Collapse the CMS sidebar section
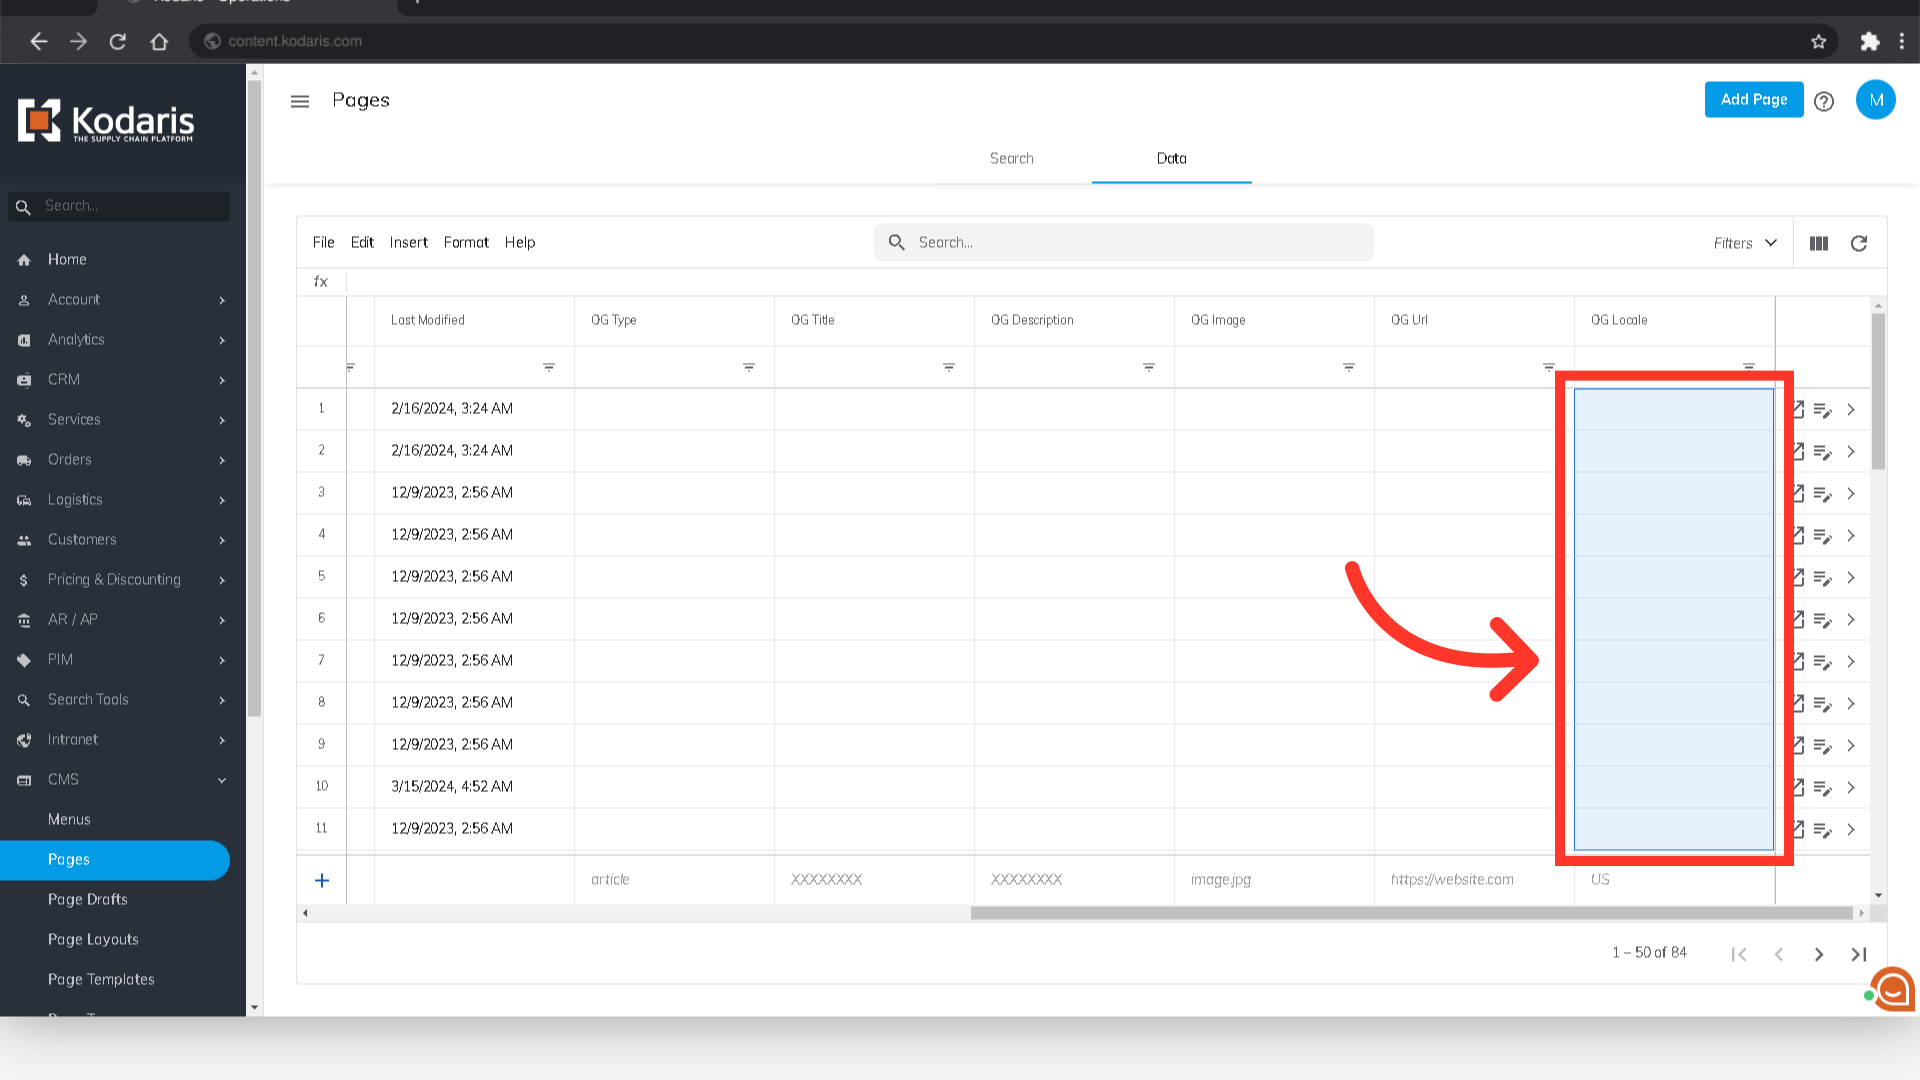 click(222, 780)
